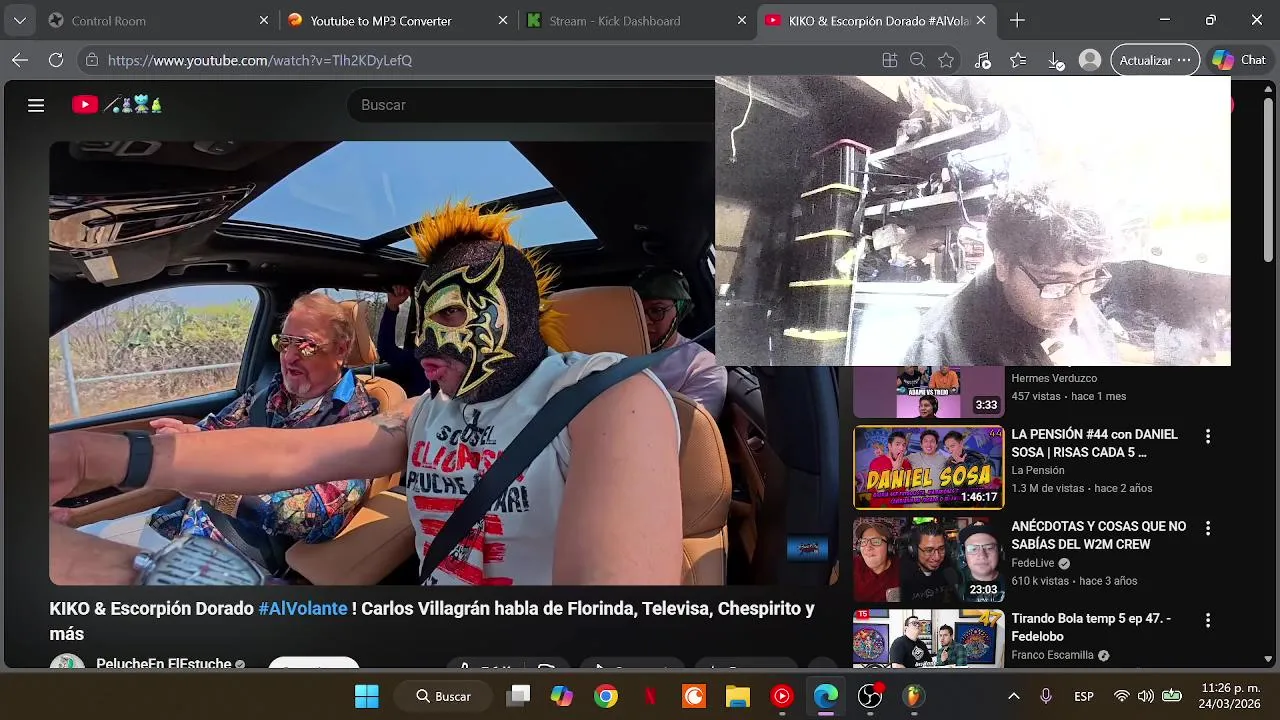Open the Wi-Fi network tray icon
This screenshot has width=1280, height=720.
[1121, 696]
